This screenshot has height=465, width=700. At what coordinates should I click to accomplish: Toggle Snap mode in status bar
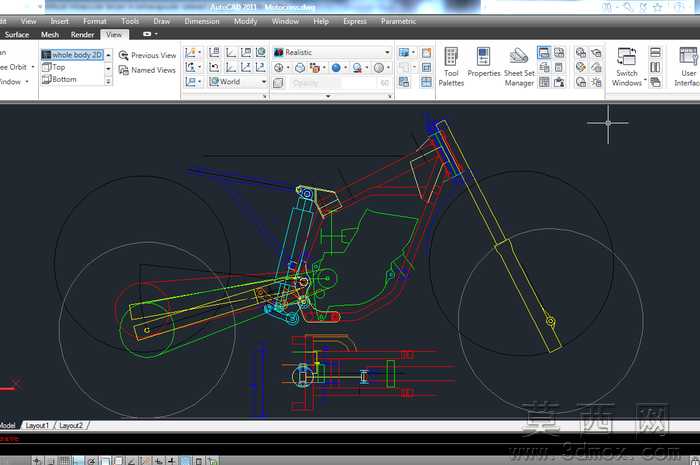pos(51,461)
